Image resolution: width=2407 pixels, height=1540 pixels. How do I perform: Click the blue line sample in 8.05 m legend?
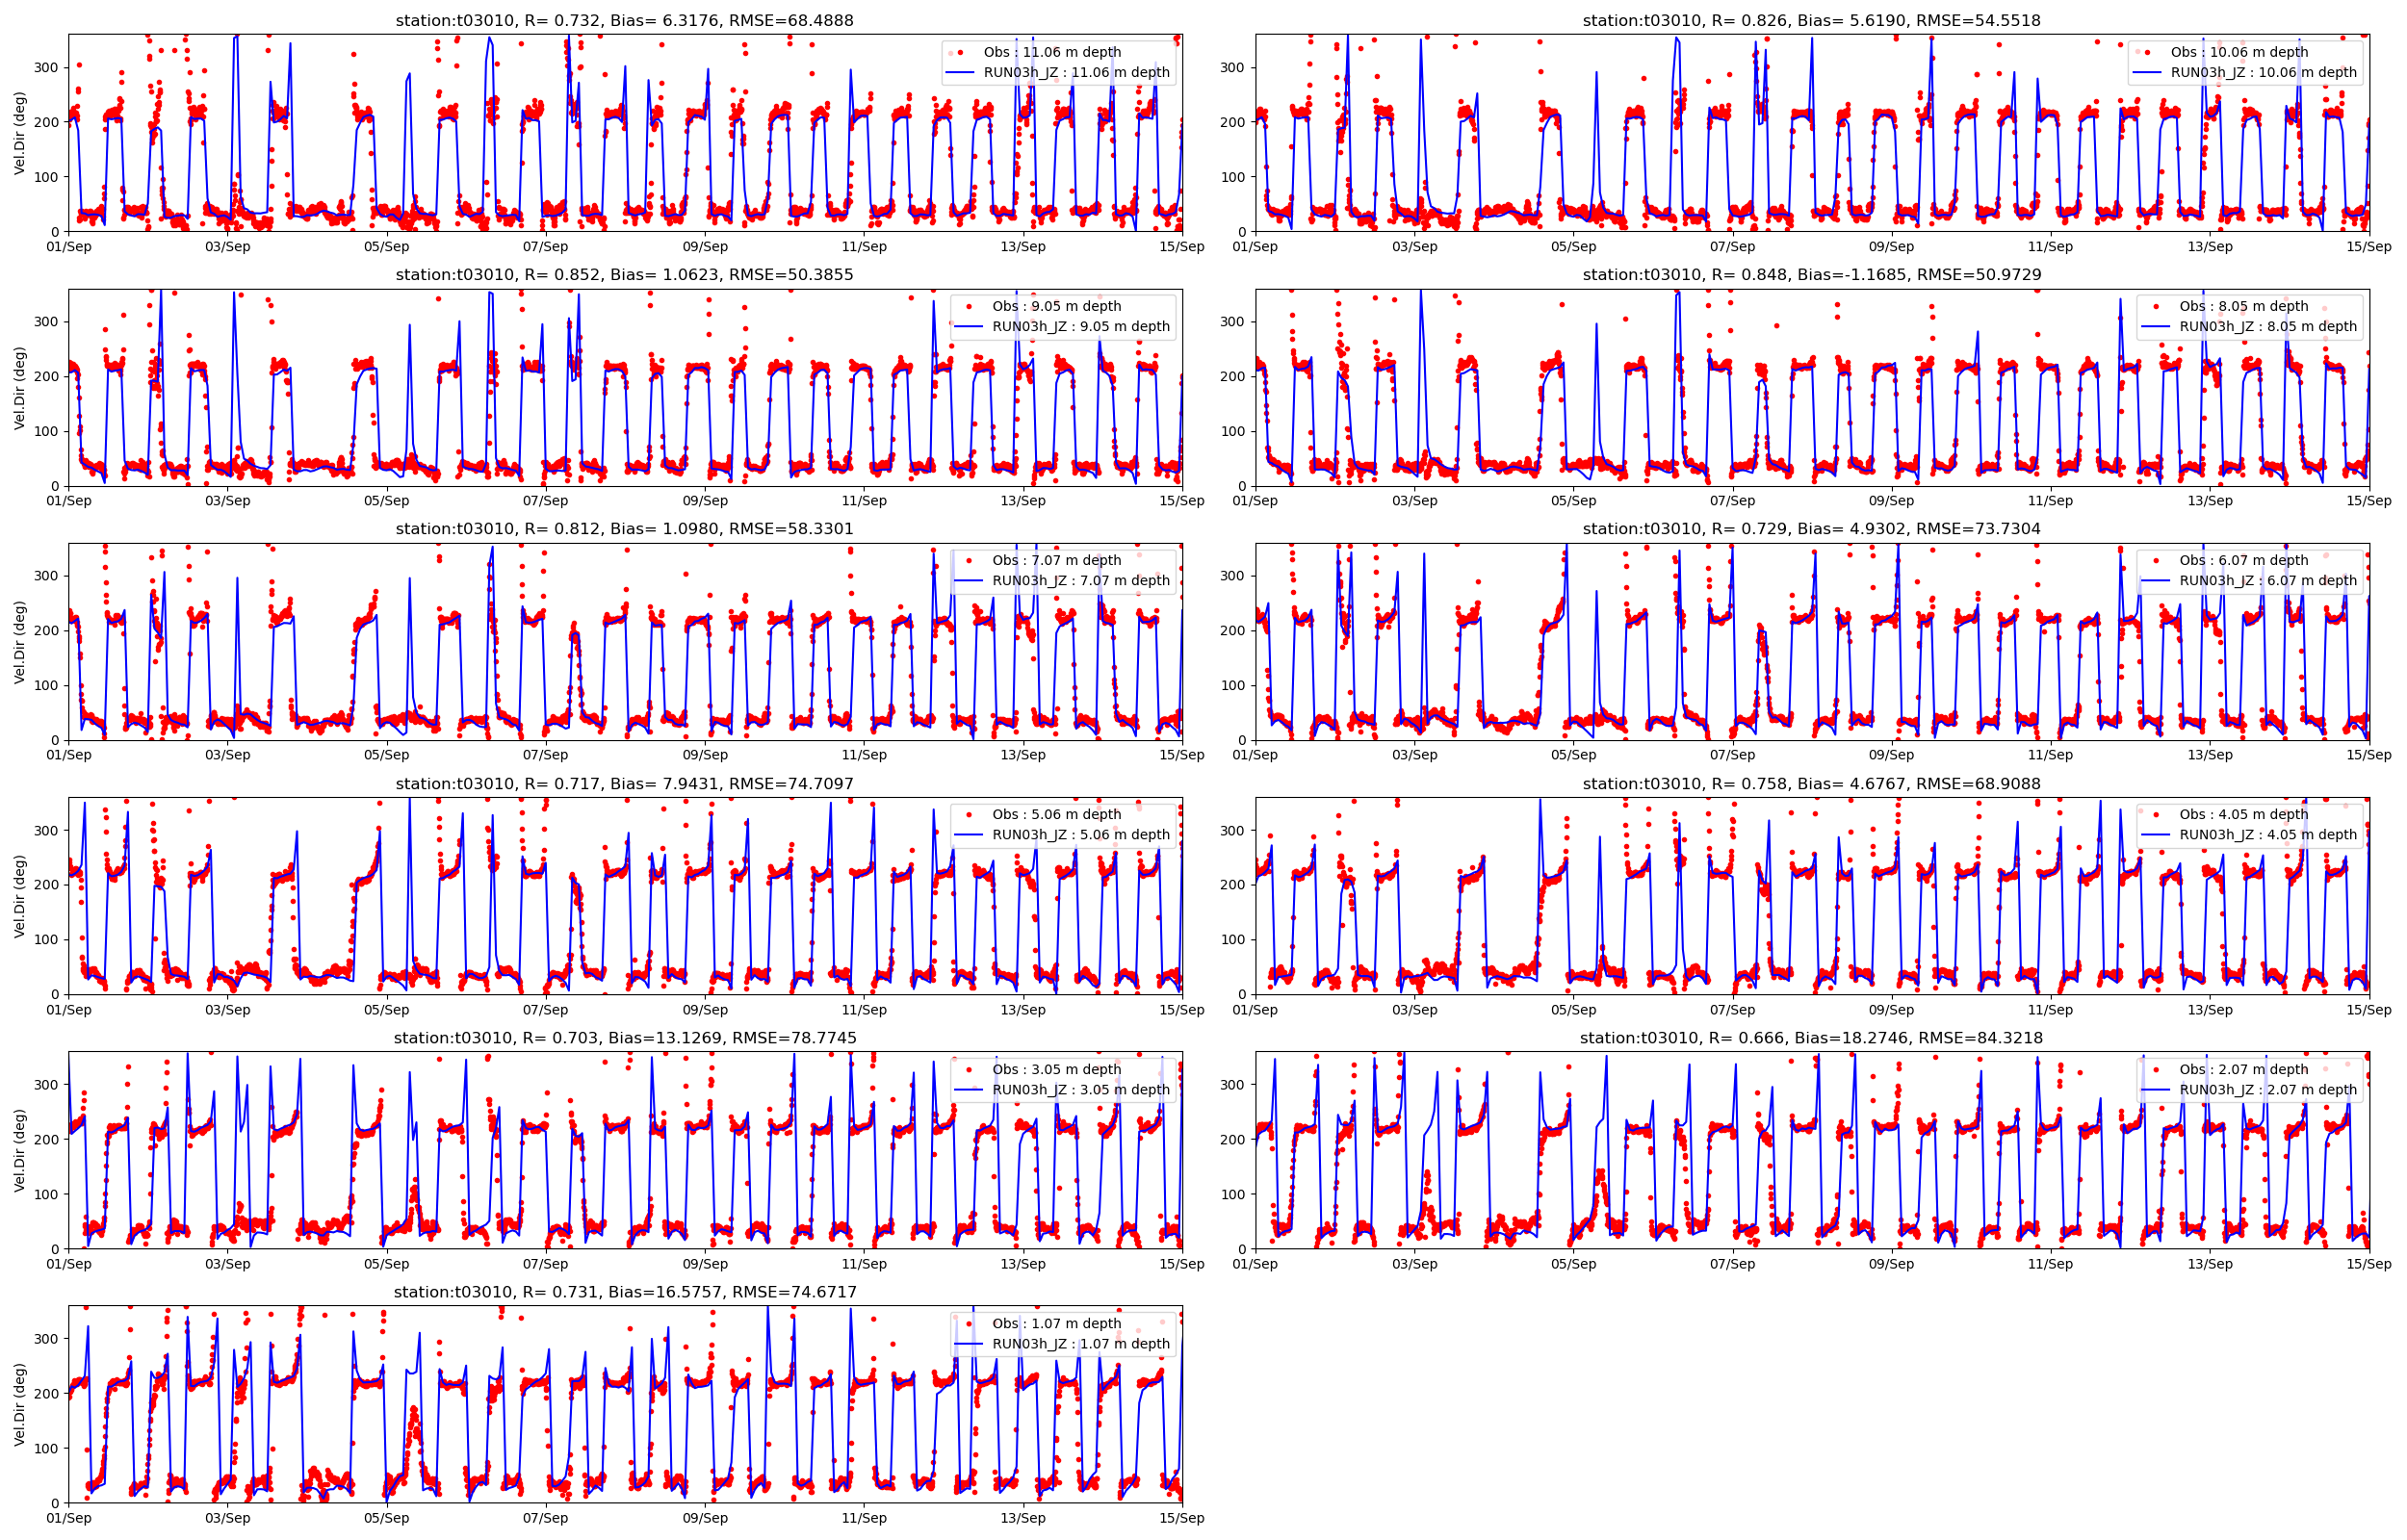point(2157,326)
